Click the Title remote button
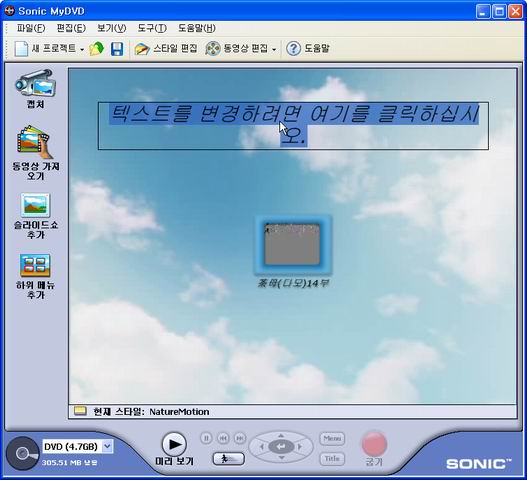The image size is (527, 480). tap(332, 459)
